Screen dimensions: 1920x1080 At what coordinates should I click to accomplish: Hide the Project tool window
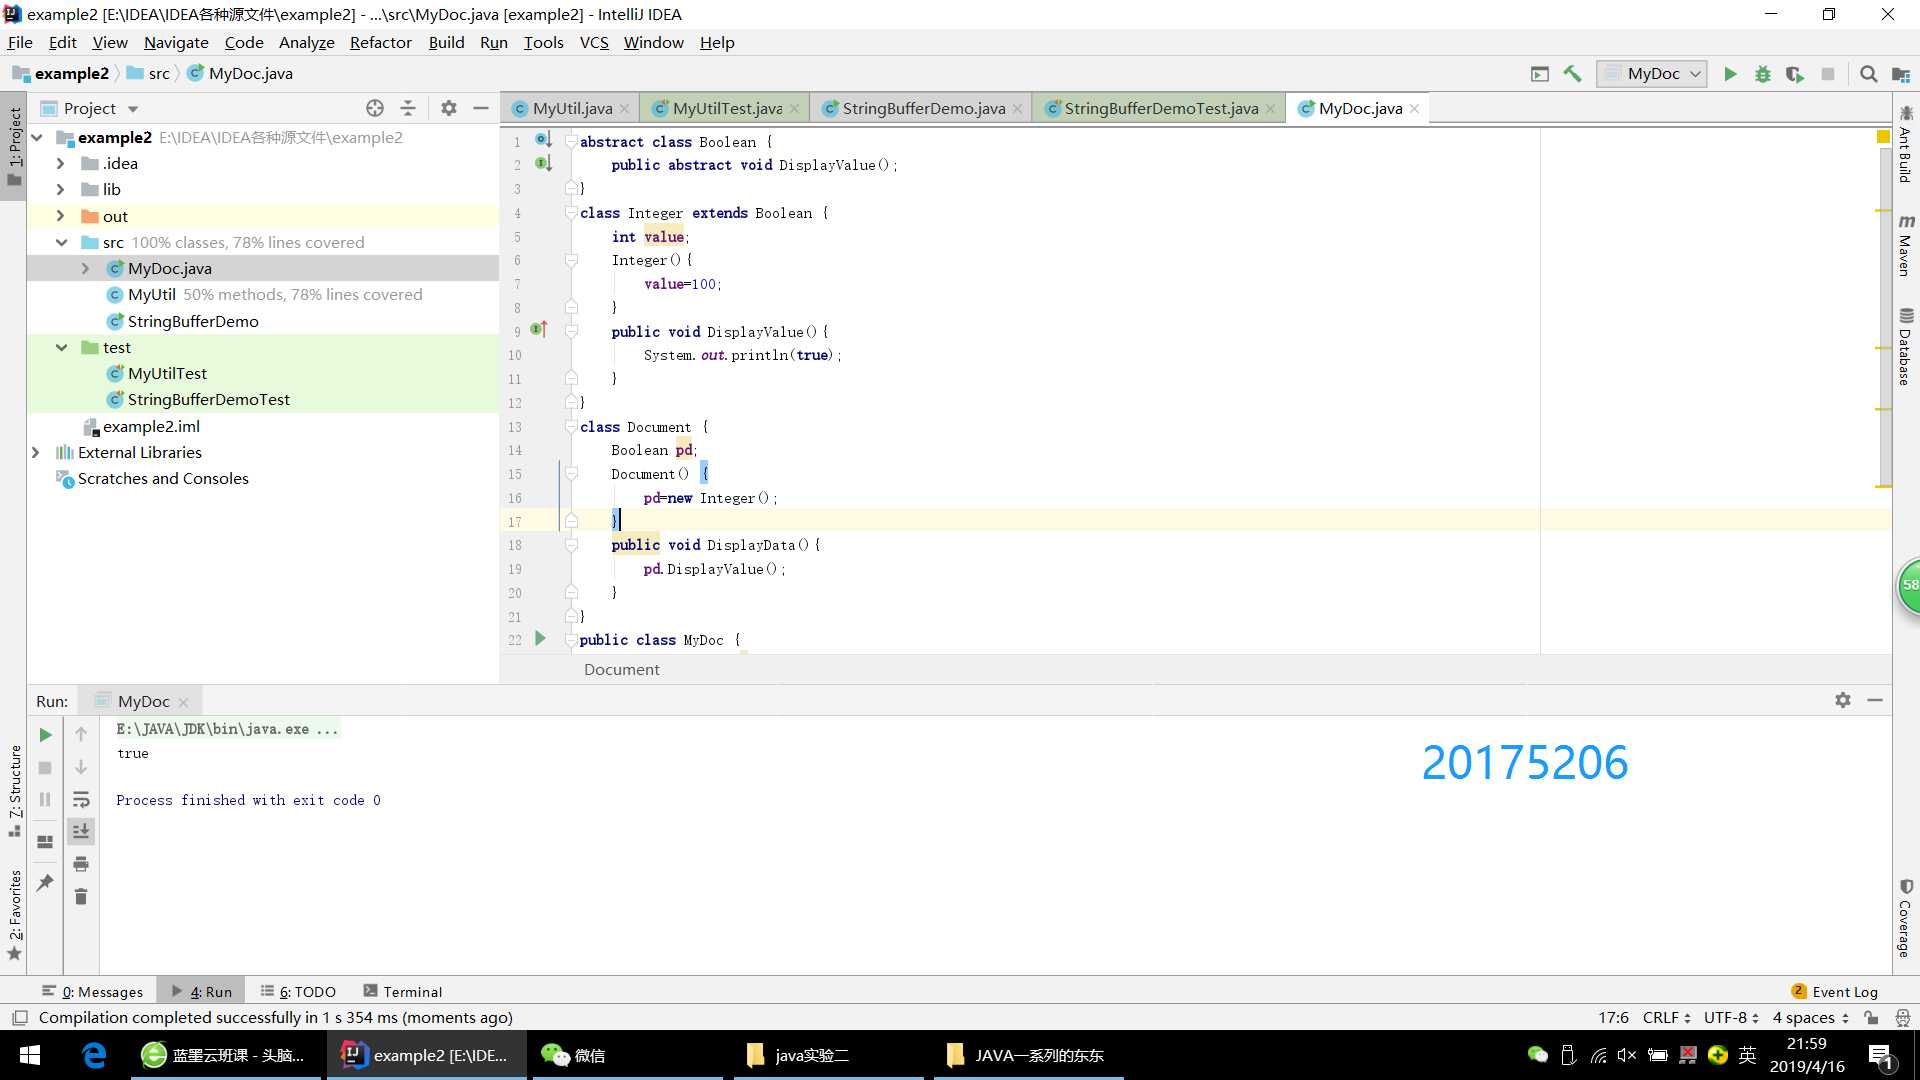coord(481,108)
